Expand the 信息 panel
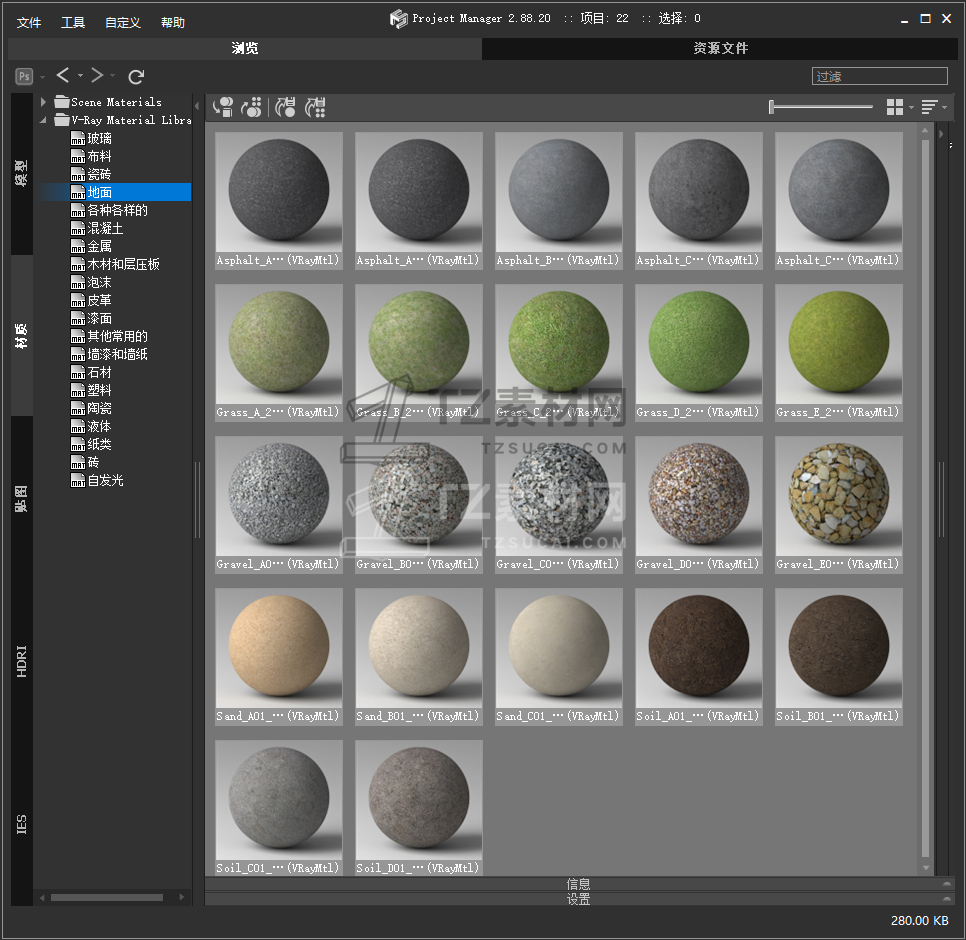The image size is (966, 940). [578, 884]
